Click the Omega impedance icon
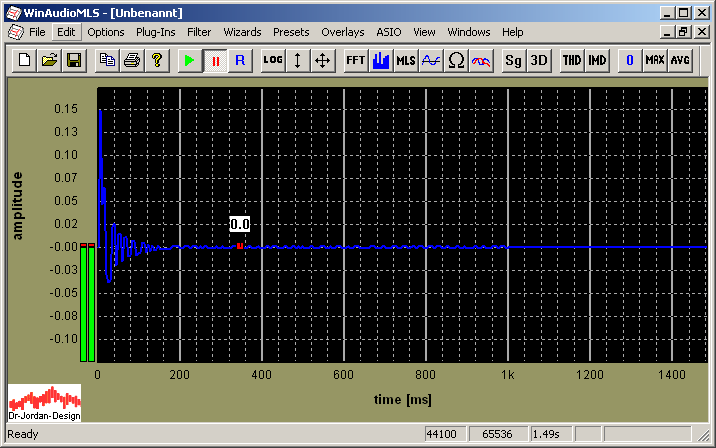The height and width of the screenshot is (448, 716). tap(456, 60)
